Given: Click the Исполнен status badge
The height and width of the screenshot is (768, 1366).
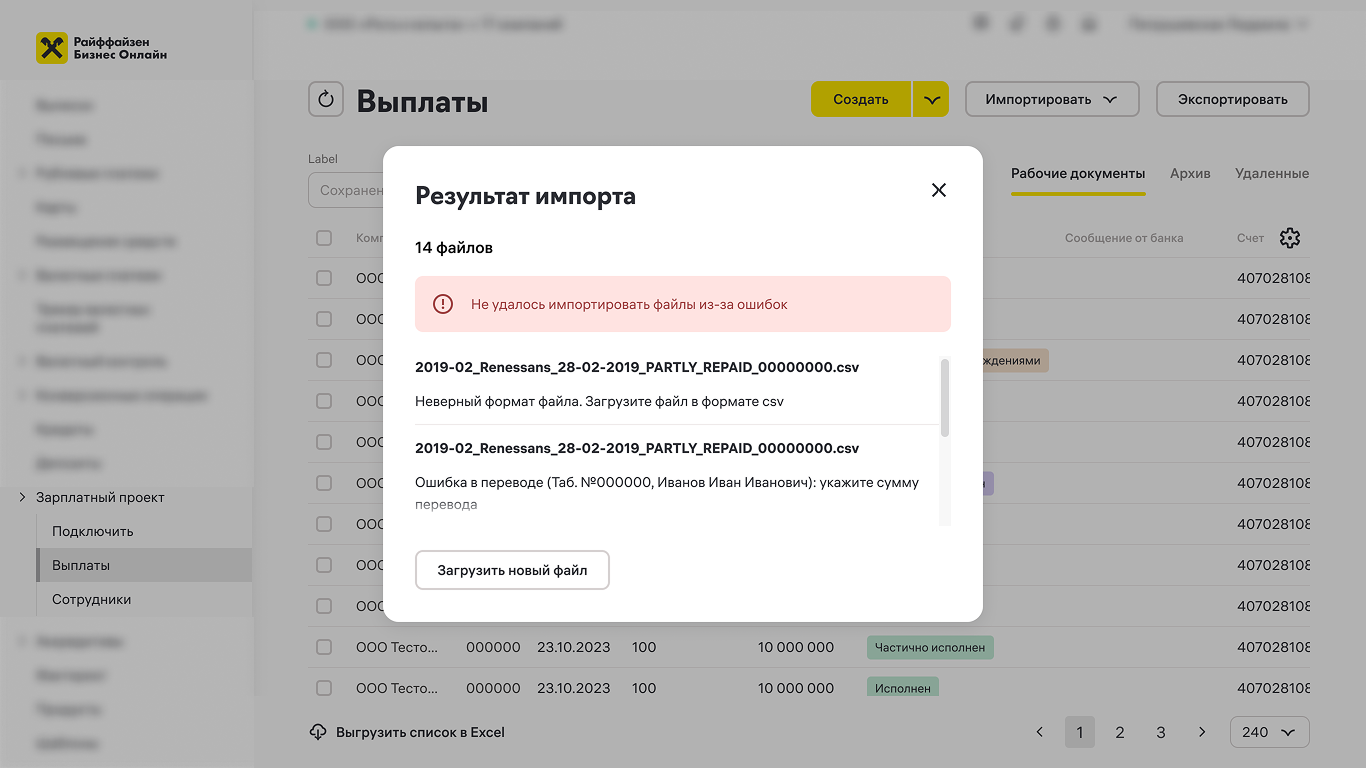Looking at the screenshot, I should (x=903, y=688).
